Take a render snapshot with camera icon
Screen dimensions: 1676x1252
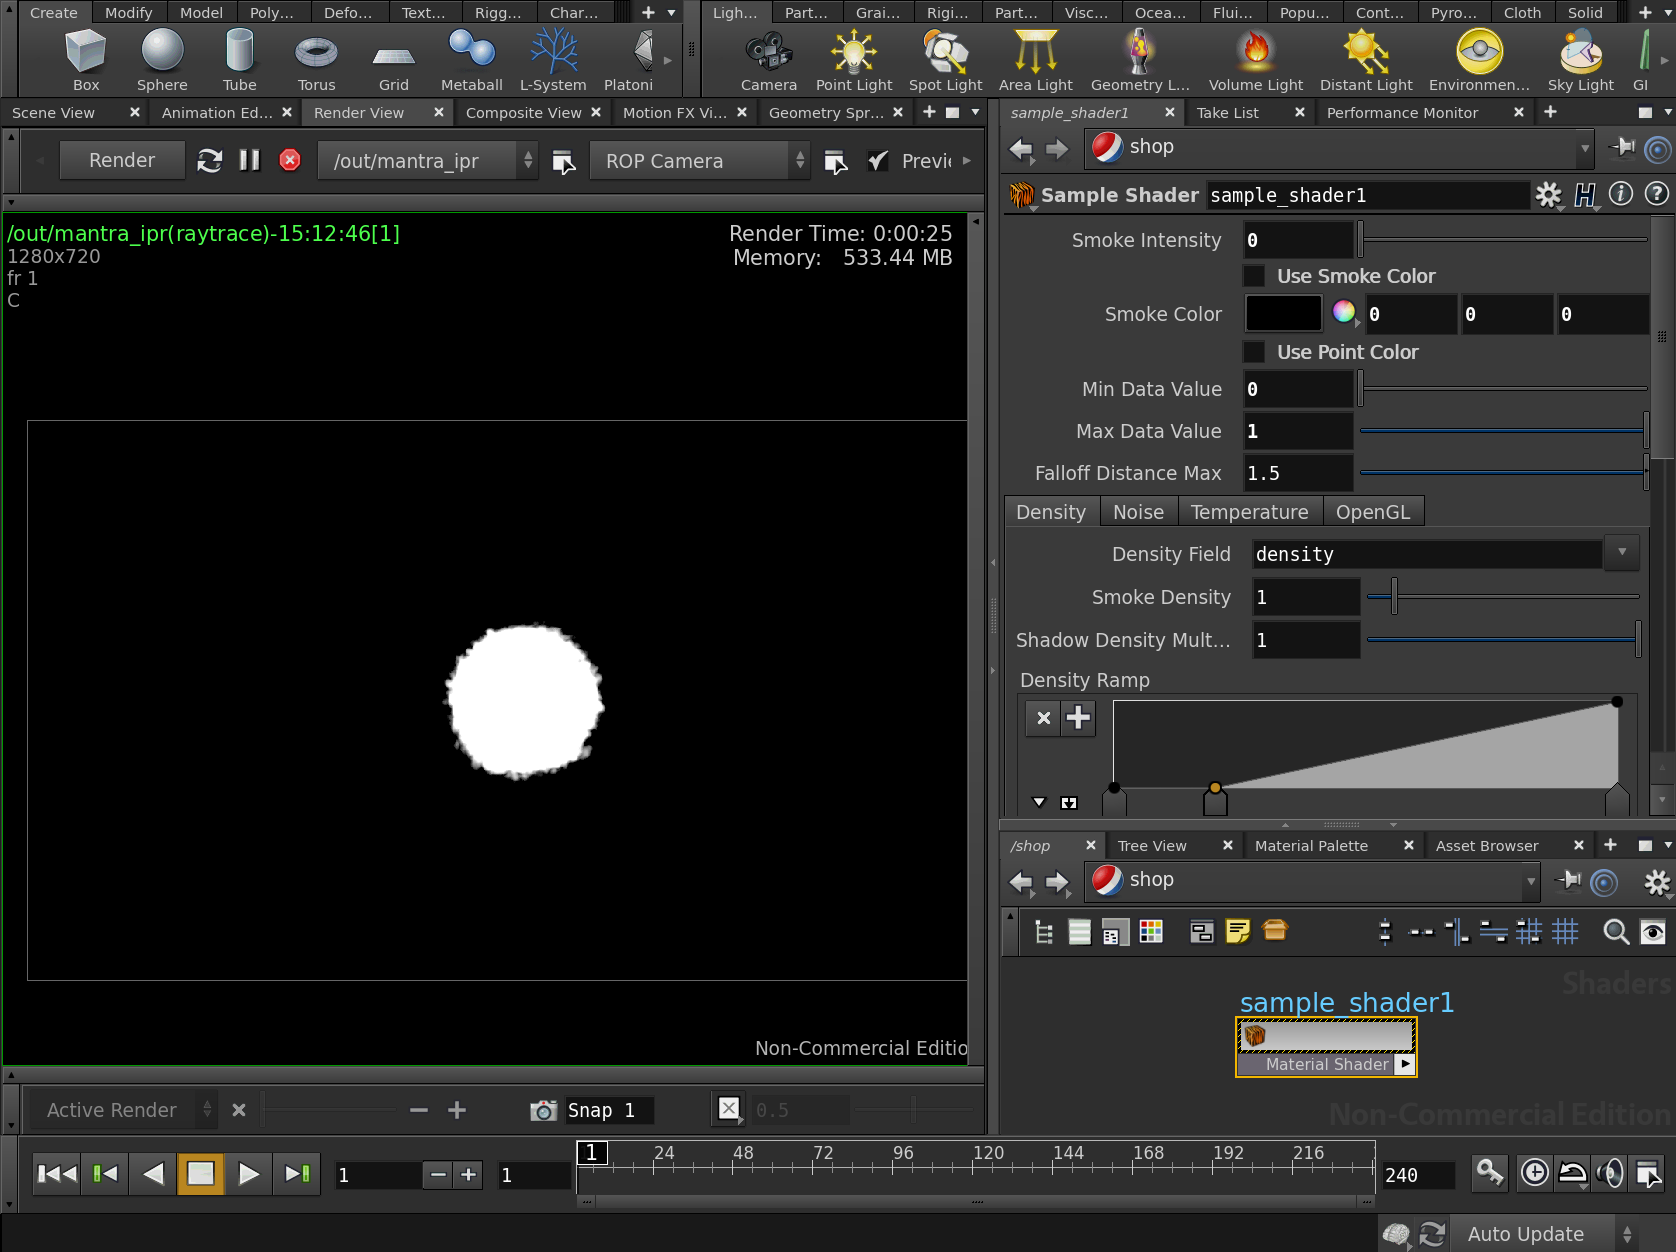[x=543, y=1110]
